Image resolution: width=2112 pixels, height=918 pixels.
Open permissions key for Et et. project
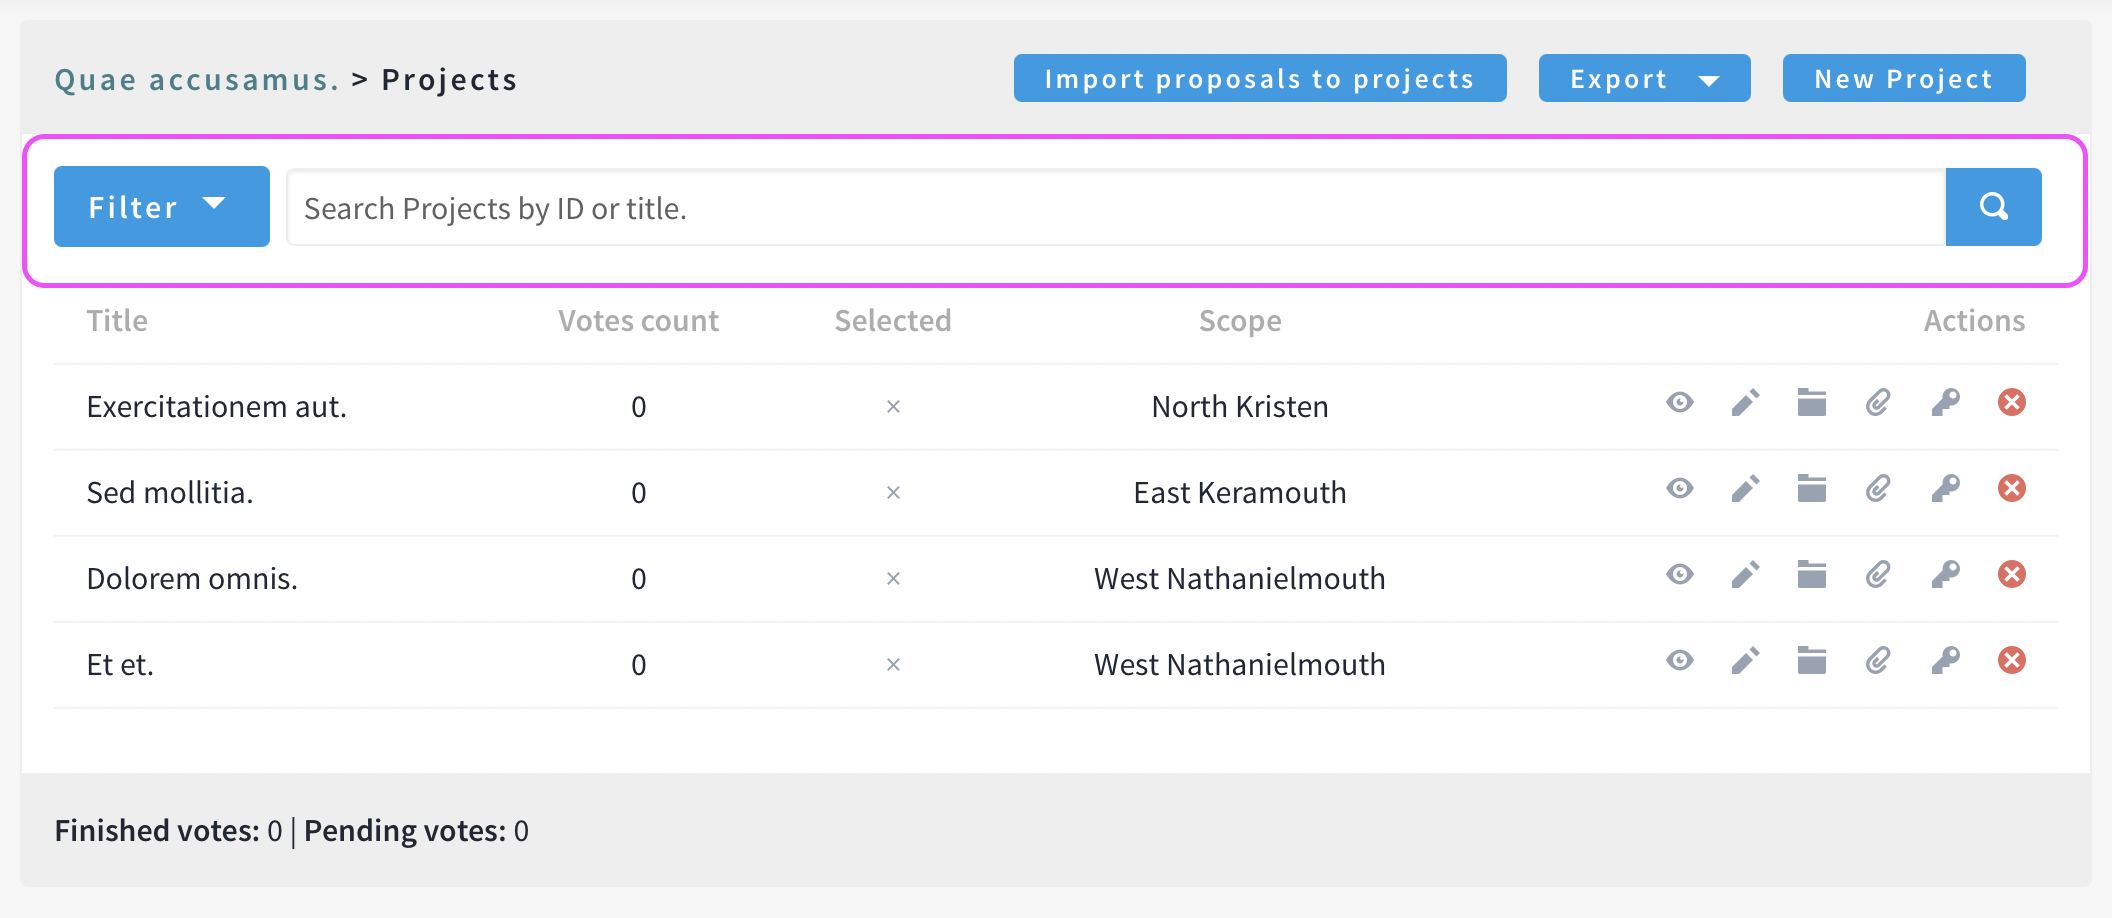tap(1945, 661)
